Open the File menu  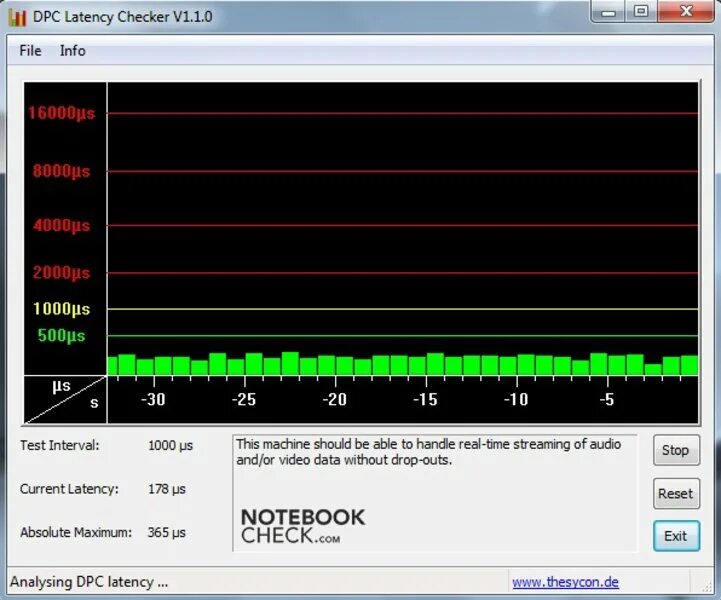30,51
